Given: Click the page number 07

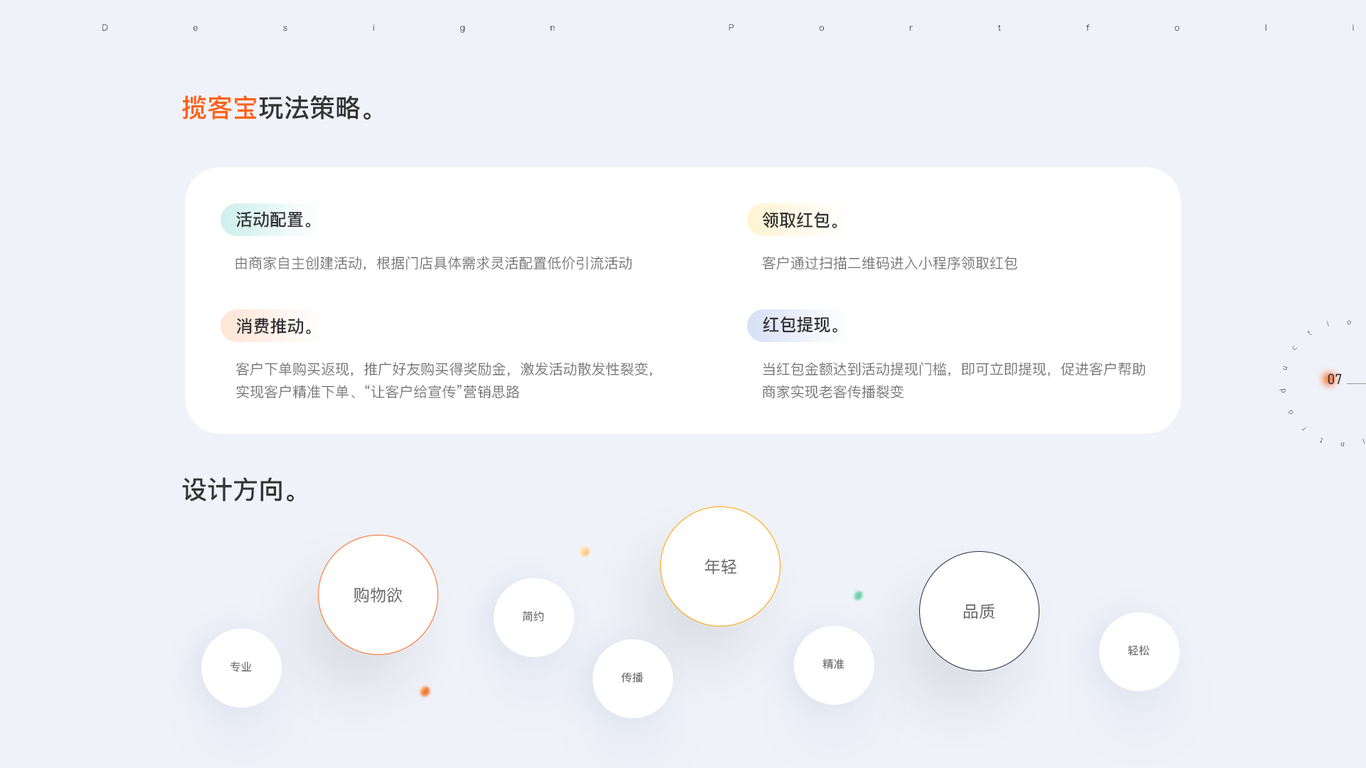Looking at the screenshot, I should click(x=1335, y=380).
